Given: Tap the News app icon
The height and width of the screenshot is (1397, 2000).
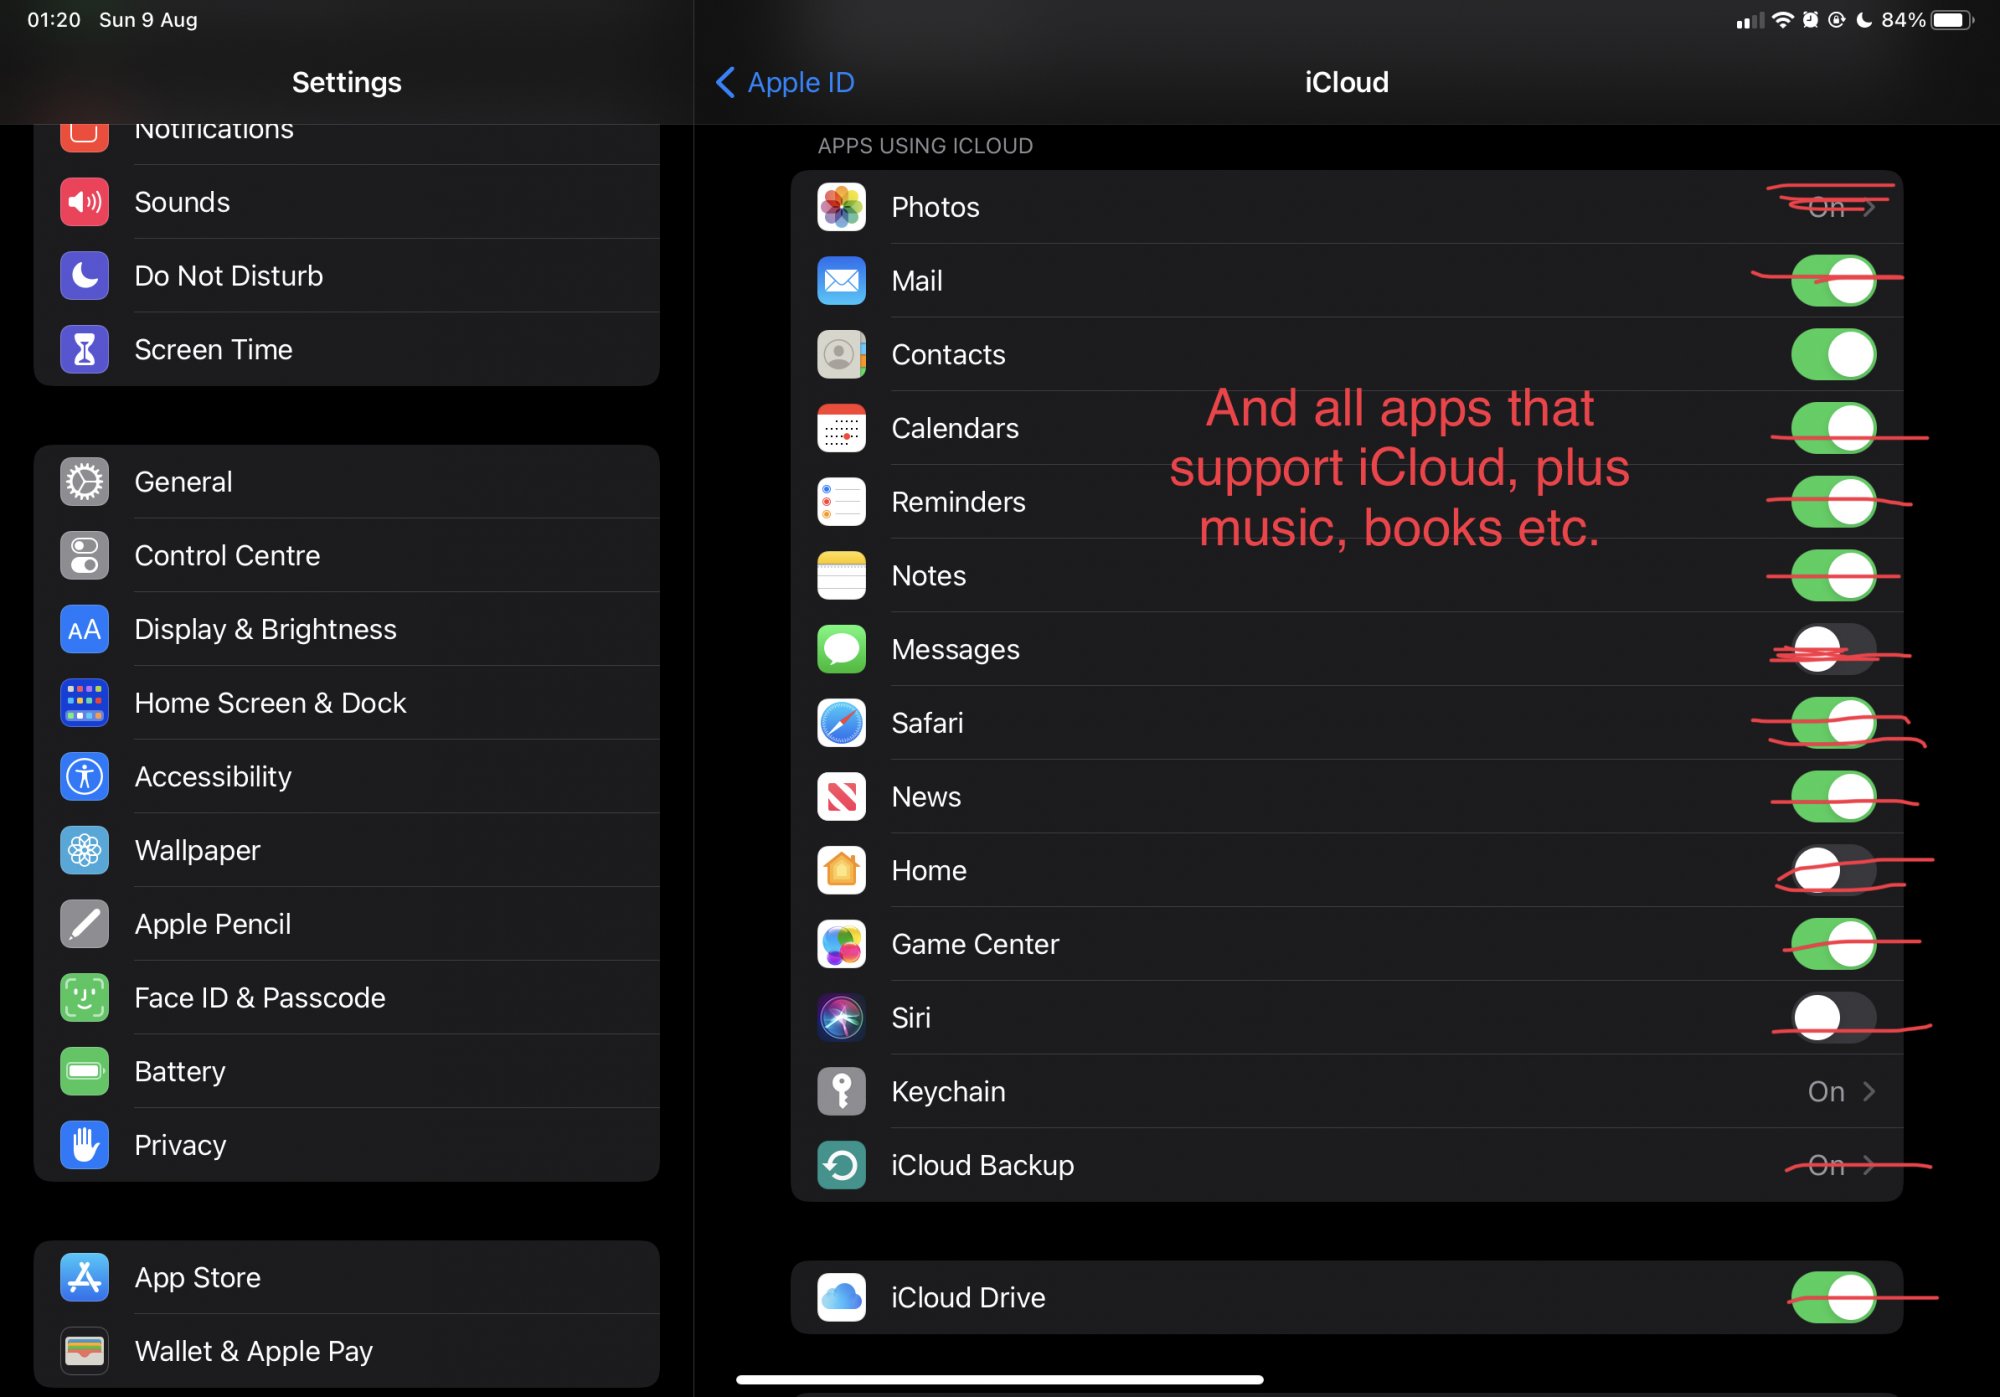Looking at the screenshot, I should 841,797.
